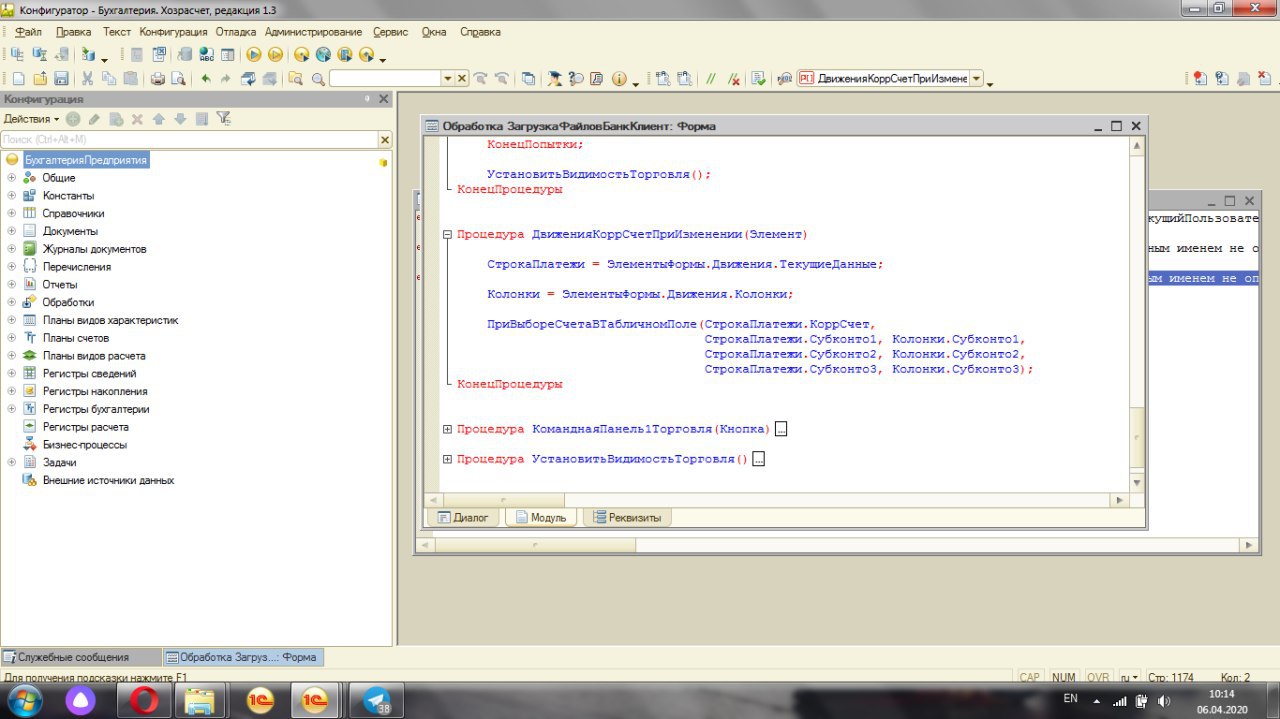Click the Open file folder icon
Image resolution: width=1280 pixels, height=719 pixels.
click(40, 78)
